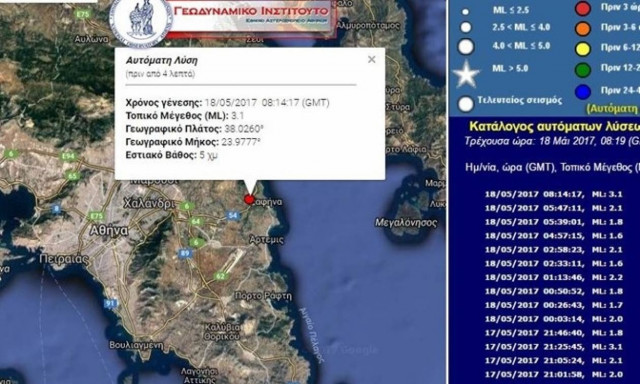Click the Εστιακό Βάθος value 5 χμ
The image size is (640, 384).
pyautogui.click(x=208, y=155)
